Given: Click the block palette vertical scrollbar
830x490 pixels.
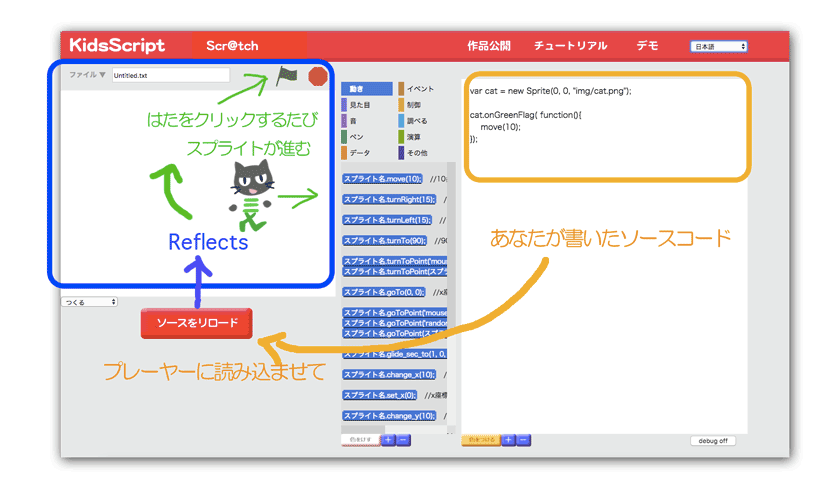Looking at the screenshot, I should pyautogui.click(x=451, y=296).
